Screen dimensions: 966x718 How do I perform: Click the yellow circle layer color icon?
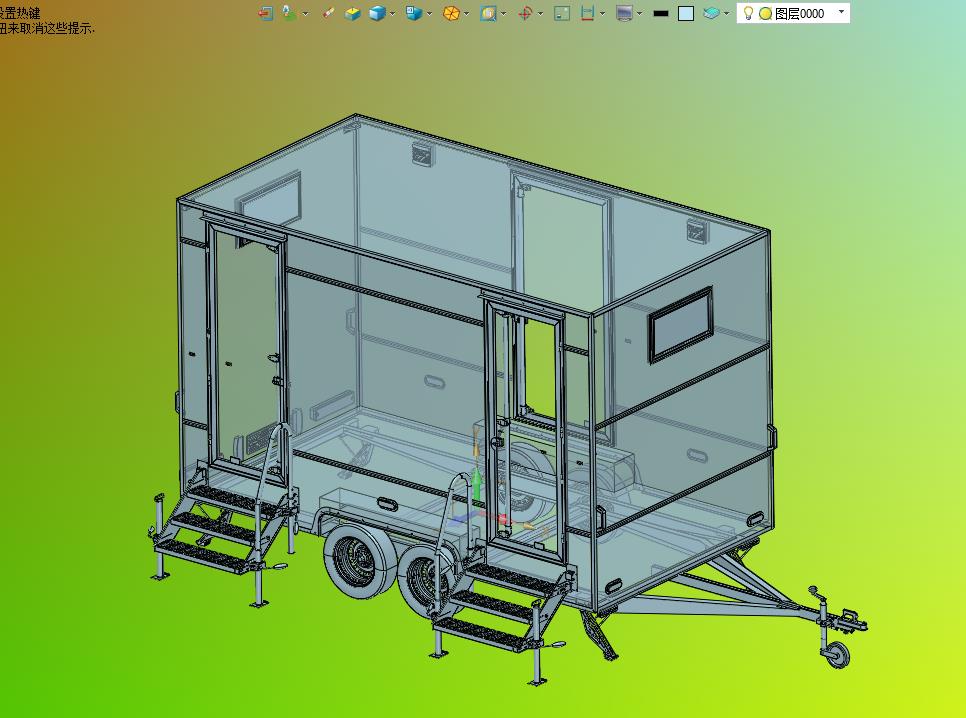[765, 14]
